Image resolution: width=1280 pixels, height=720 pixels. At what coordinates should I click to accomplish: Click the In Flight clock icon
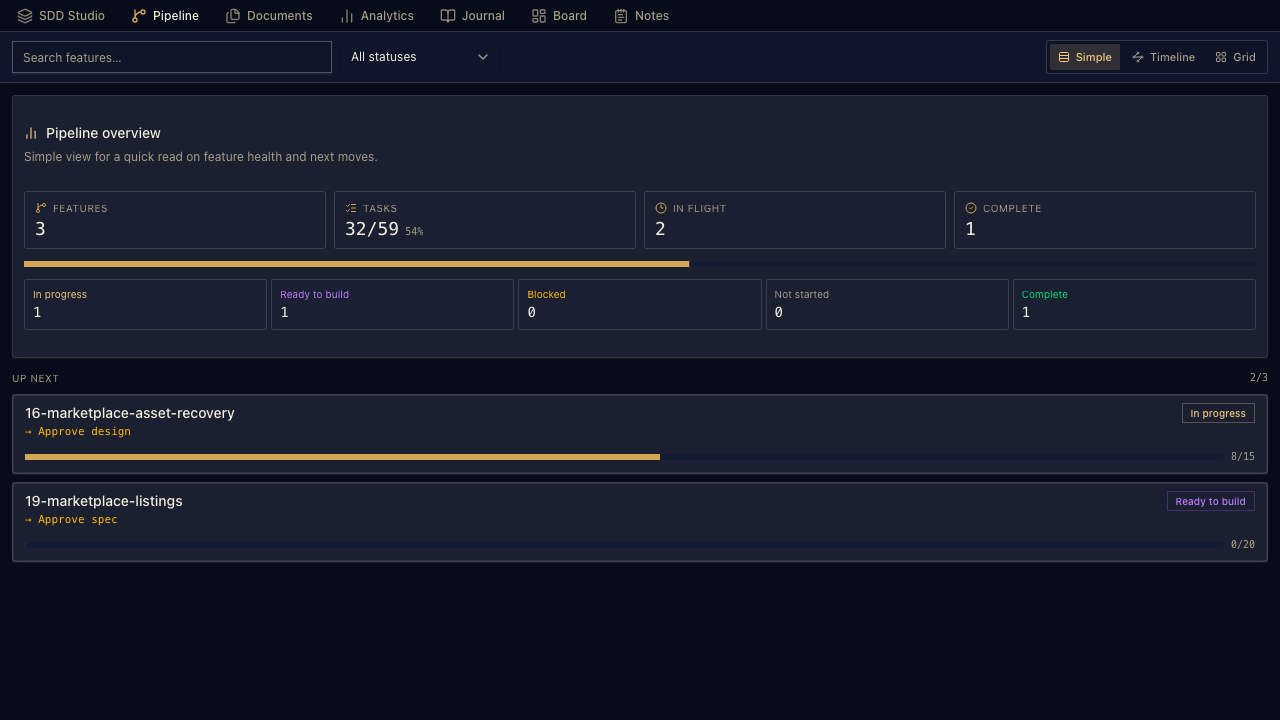pos(661,208)
